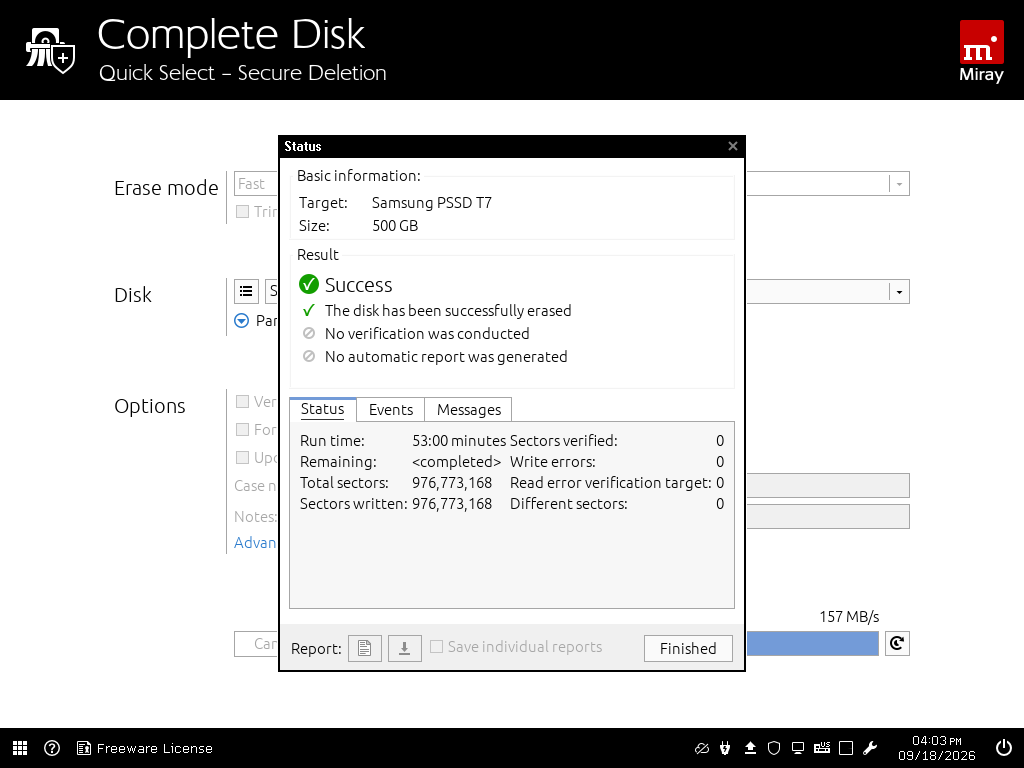Image resolution: width=1024 pixels, height=768 pixels.
Task: Toggle the Trim checkbox under Erase mode
Action: pos(242,212)
